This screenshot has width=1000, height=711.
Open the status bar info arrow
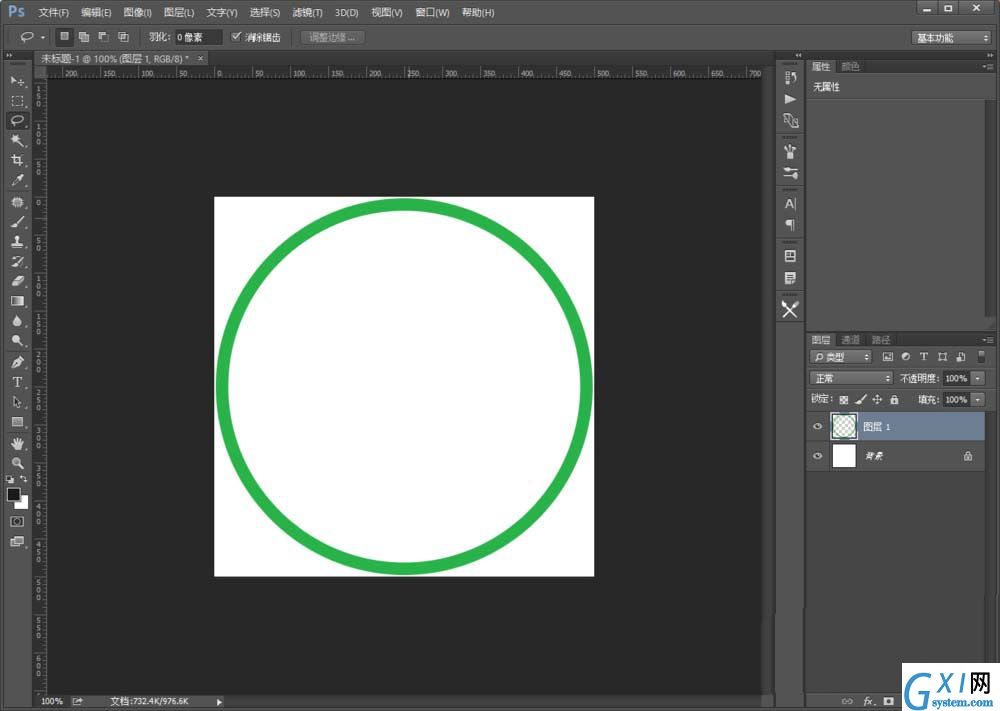(x=219, y=701)
